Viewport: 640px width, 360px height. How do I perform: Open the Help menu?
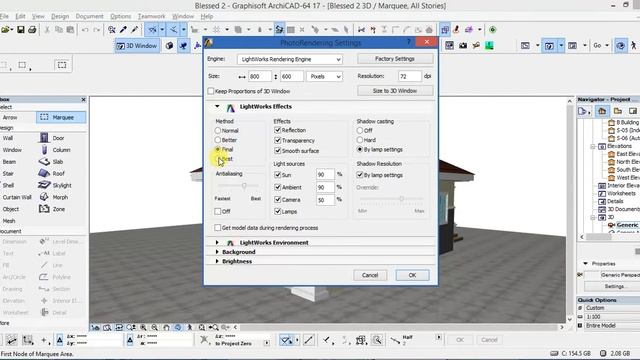coord(207,16)
